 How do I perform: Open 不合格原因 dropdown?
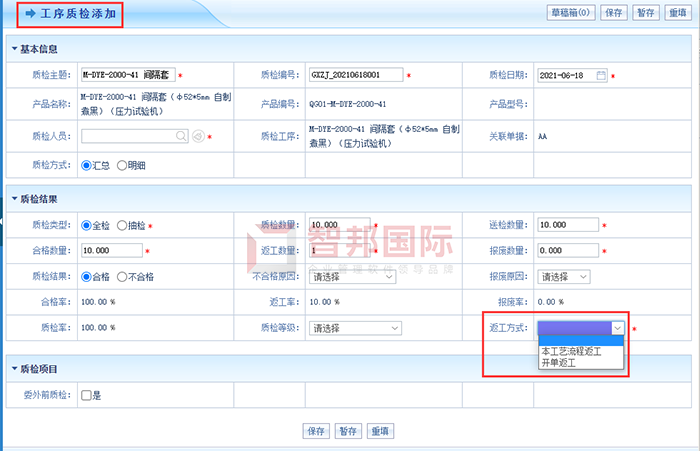point(352,277)
